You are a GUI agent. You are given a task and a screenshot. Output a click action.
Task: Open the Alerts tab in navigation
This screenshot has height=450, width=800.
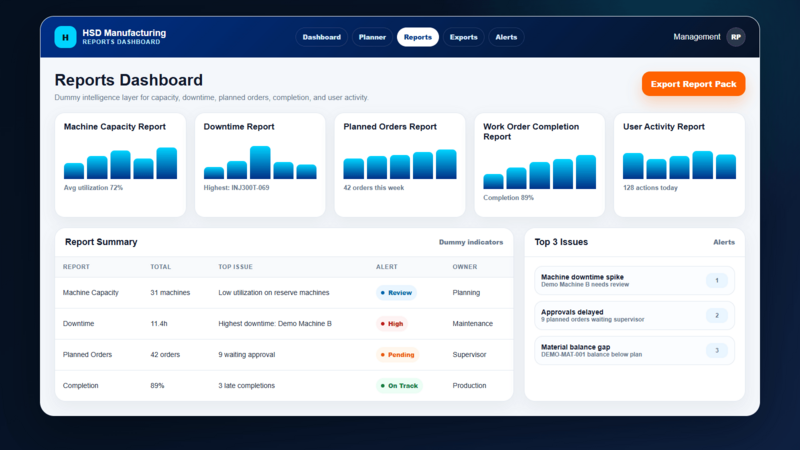tap(506, 37)
